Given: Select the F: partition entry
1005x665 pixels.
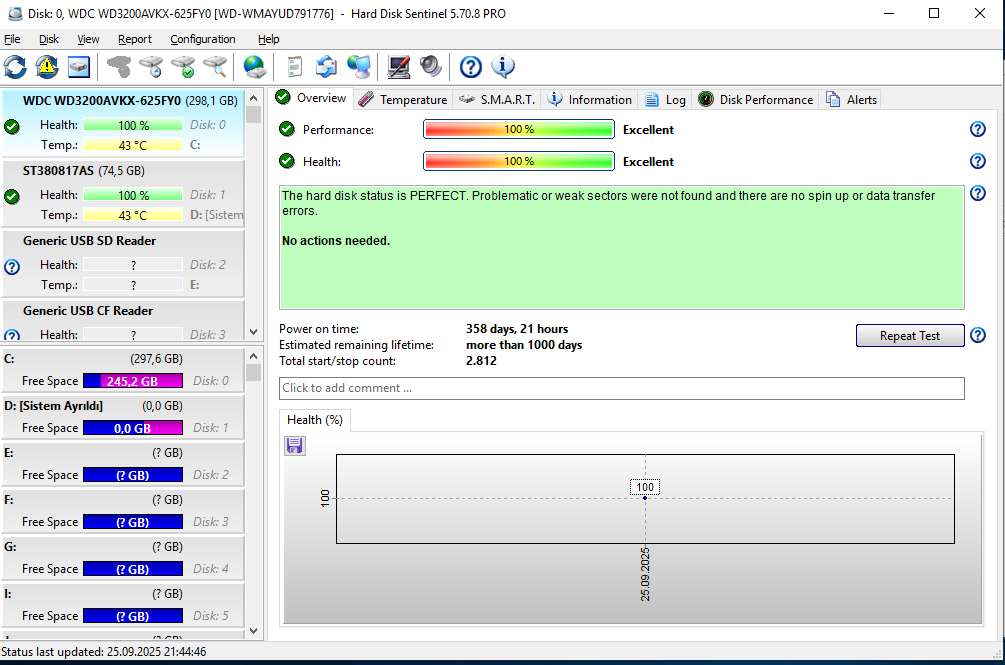Looking at the screenshot, I should [122, 511].
